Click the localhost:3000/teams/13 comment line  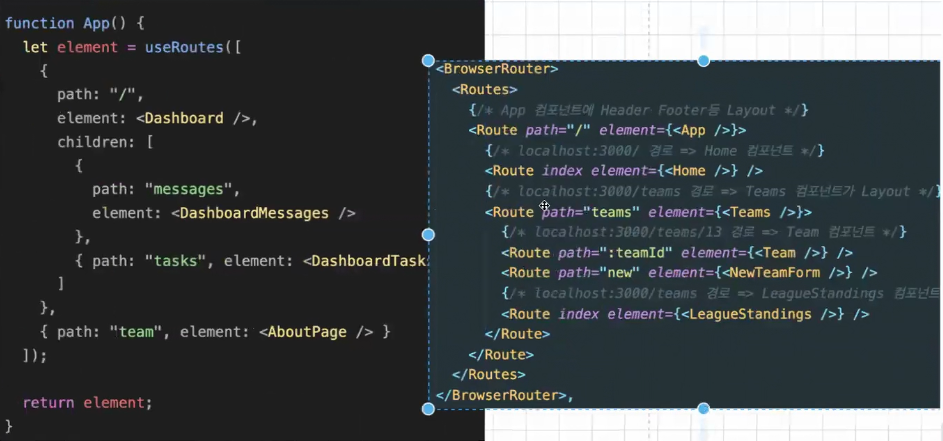[x=704, y=232]
